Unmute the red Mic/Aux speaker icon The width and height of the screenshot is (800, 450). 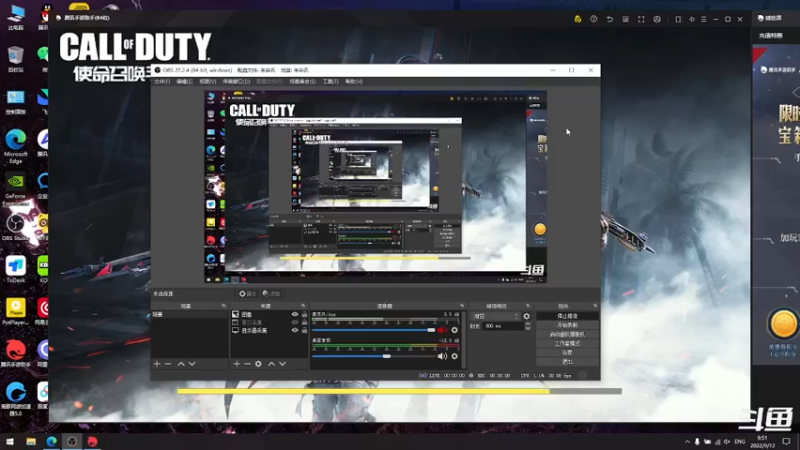[442, 330]
